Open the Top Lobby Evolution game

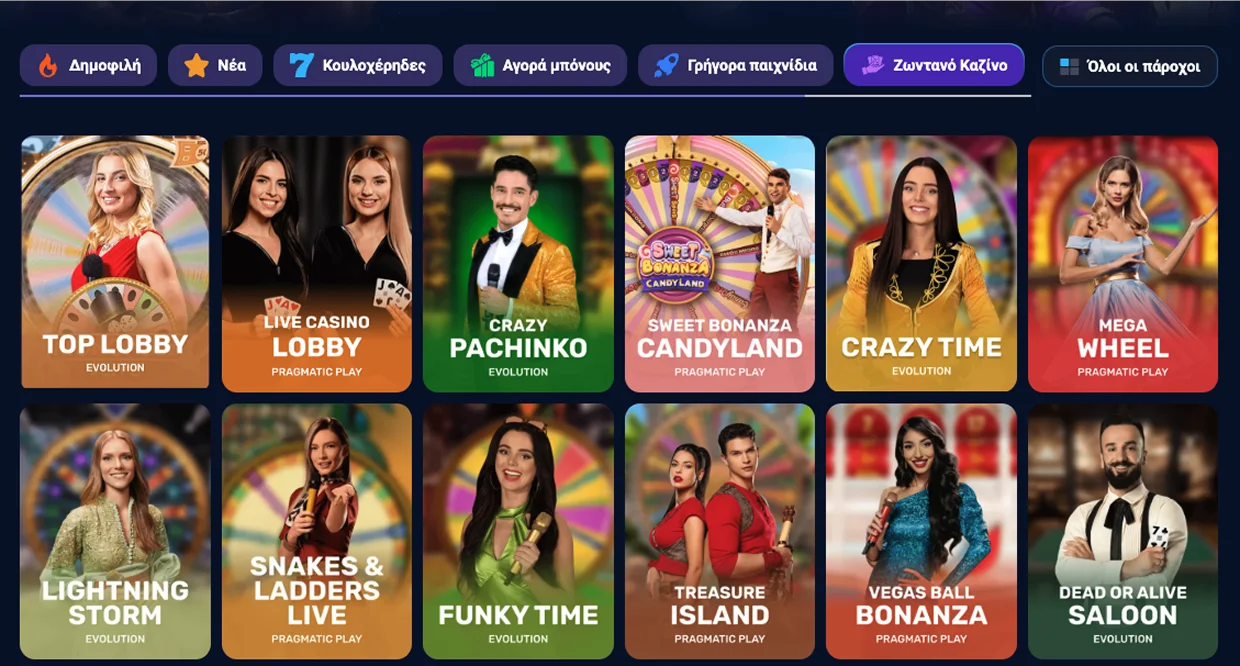[x=115, y=262]
